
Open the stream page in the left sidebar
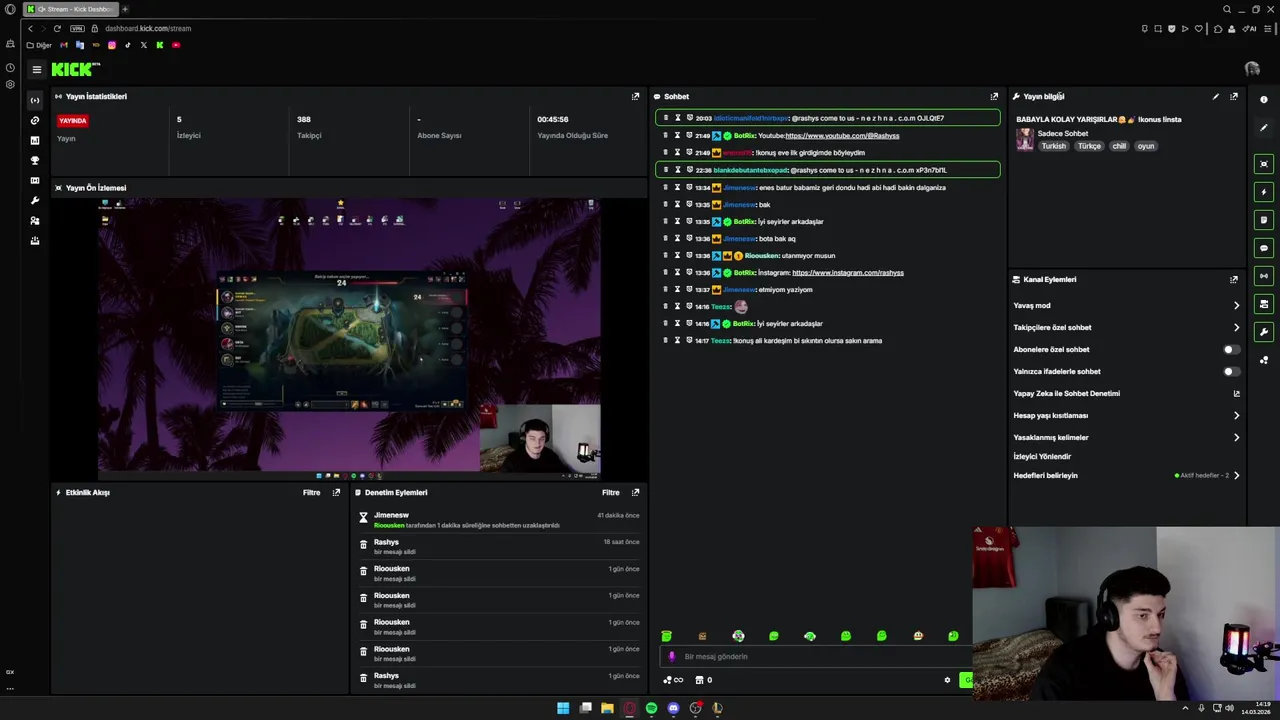point(35,100)
